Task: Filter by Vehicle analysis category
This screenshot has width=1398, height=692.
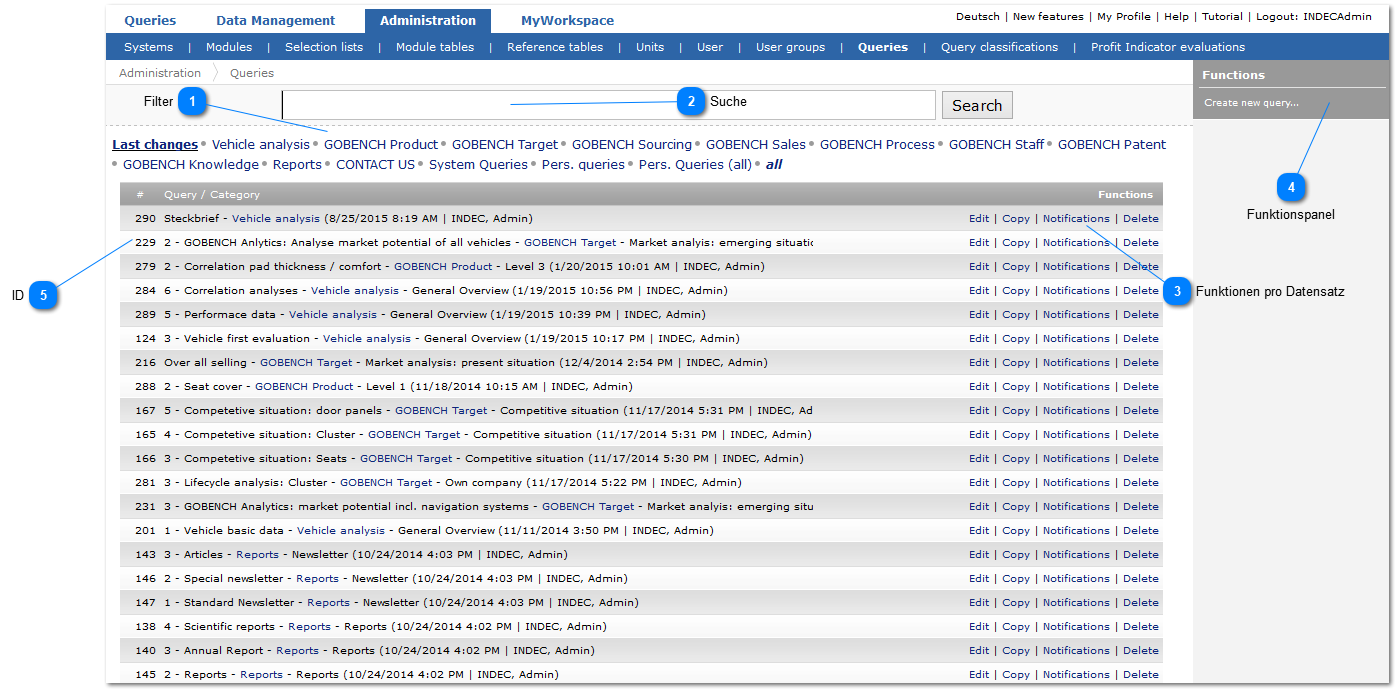Action: (x=261, y=145)
